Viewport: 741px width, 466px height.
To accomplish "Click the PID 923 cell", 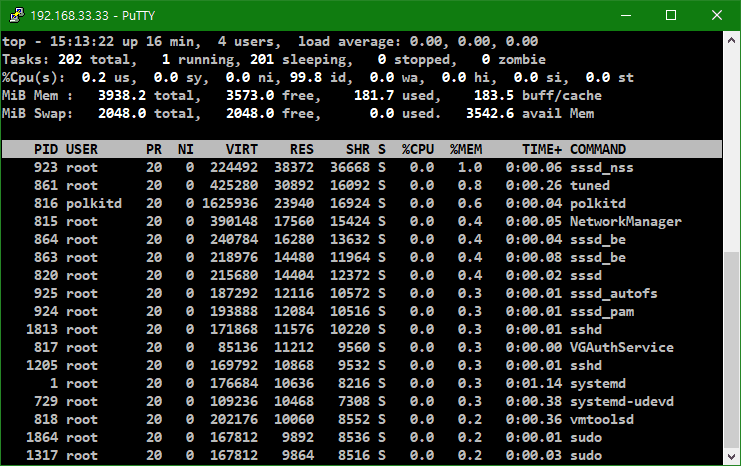I will [x=45, y=168].
